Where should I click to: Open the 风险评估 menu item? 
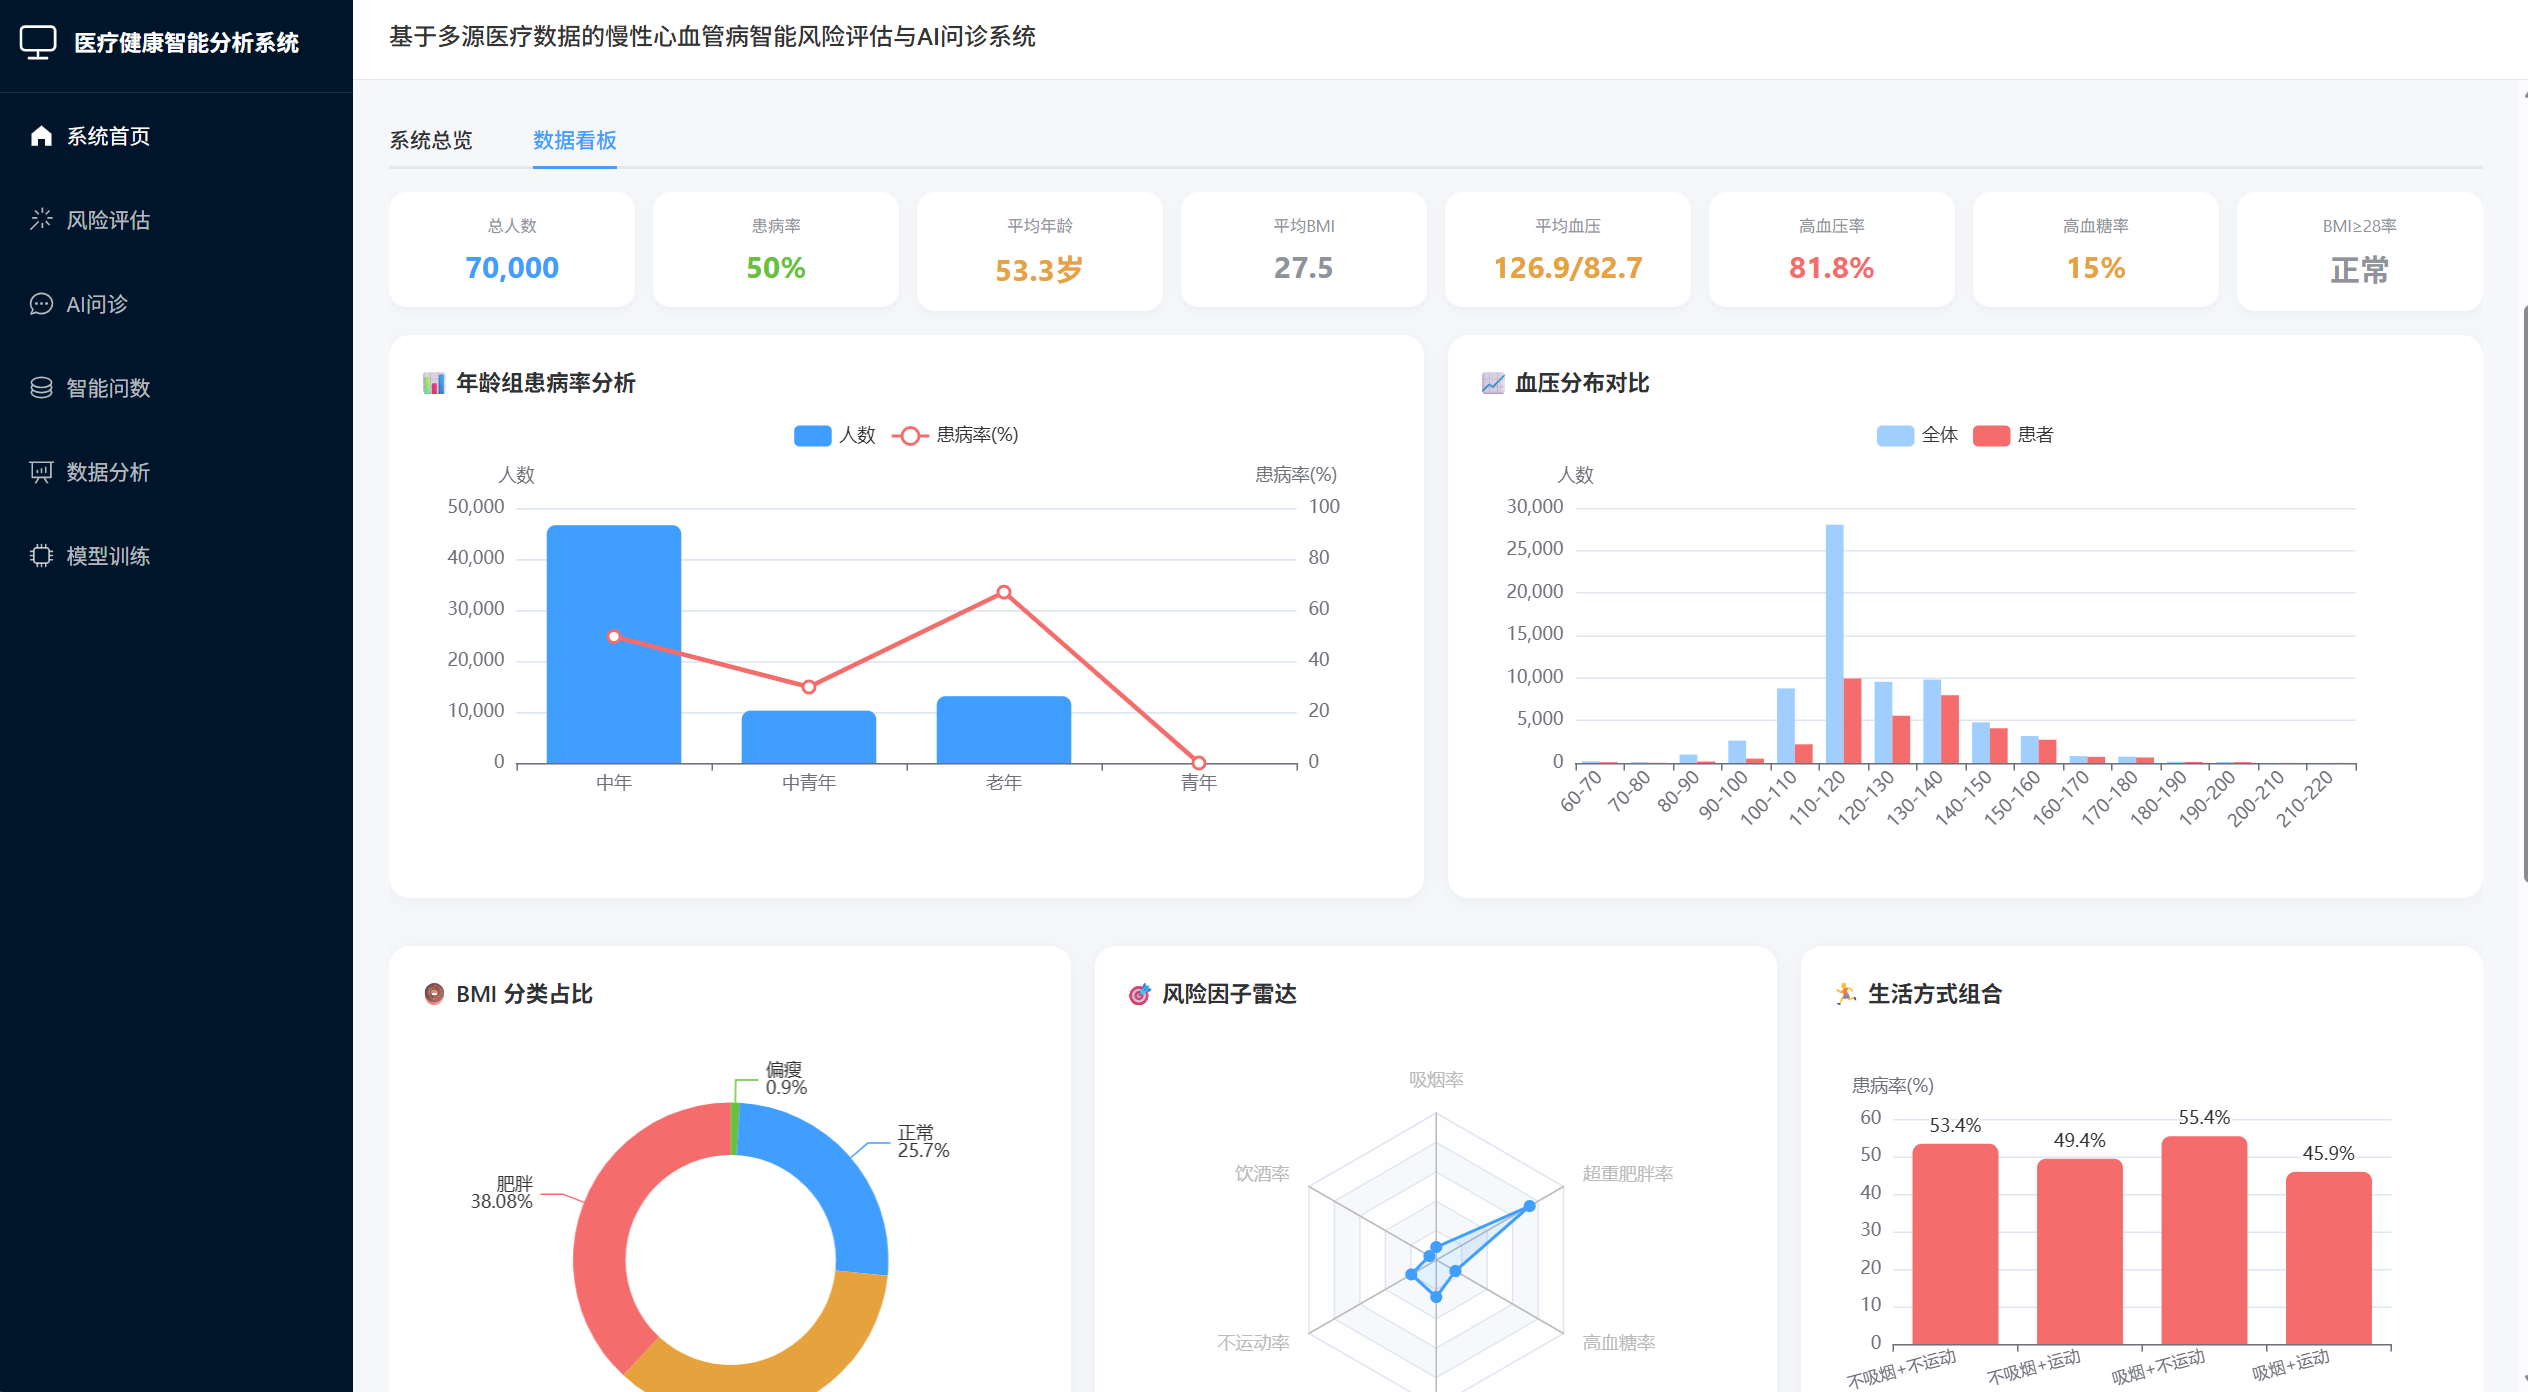coord(176,220)
